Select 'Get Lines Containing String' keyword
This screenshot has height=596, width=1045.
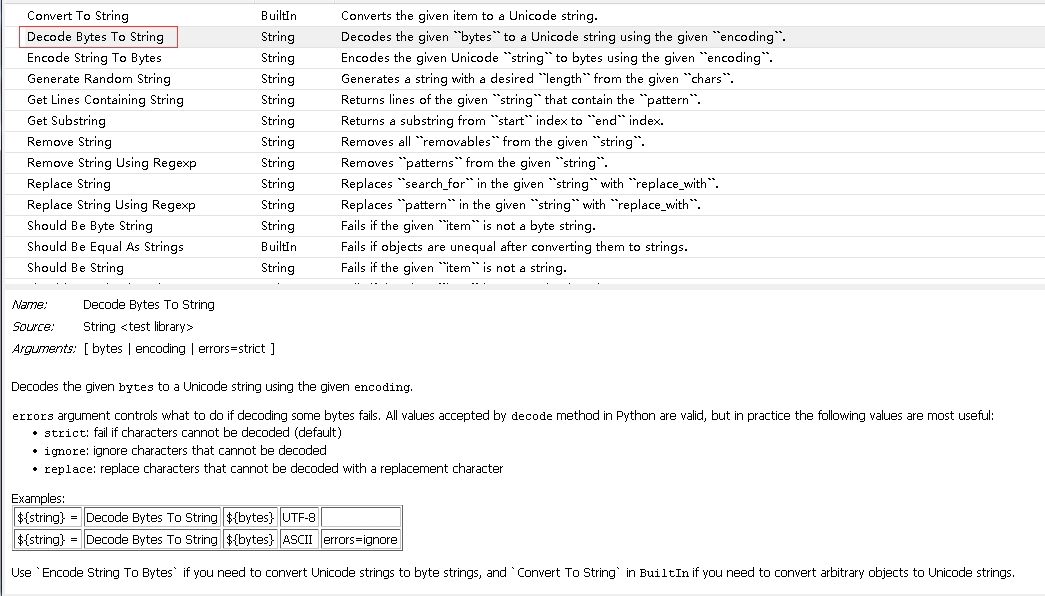point(105,100)
